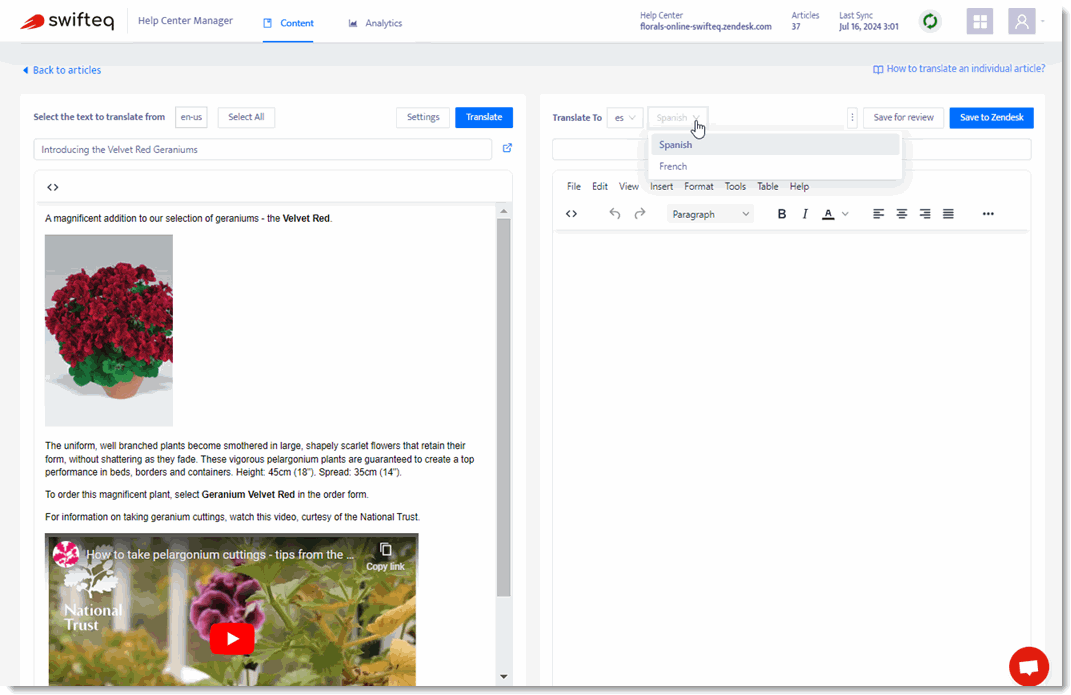1071x695 pixels.
Task: Open the Table menu
Action: point(768,186)
